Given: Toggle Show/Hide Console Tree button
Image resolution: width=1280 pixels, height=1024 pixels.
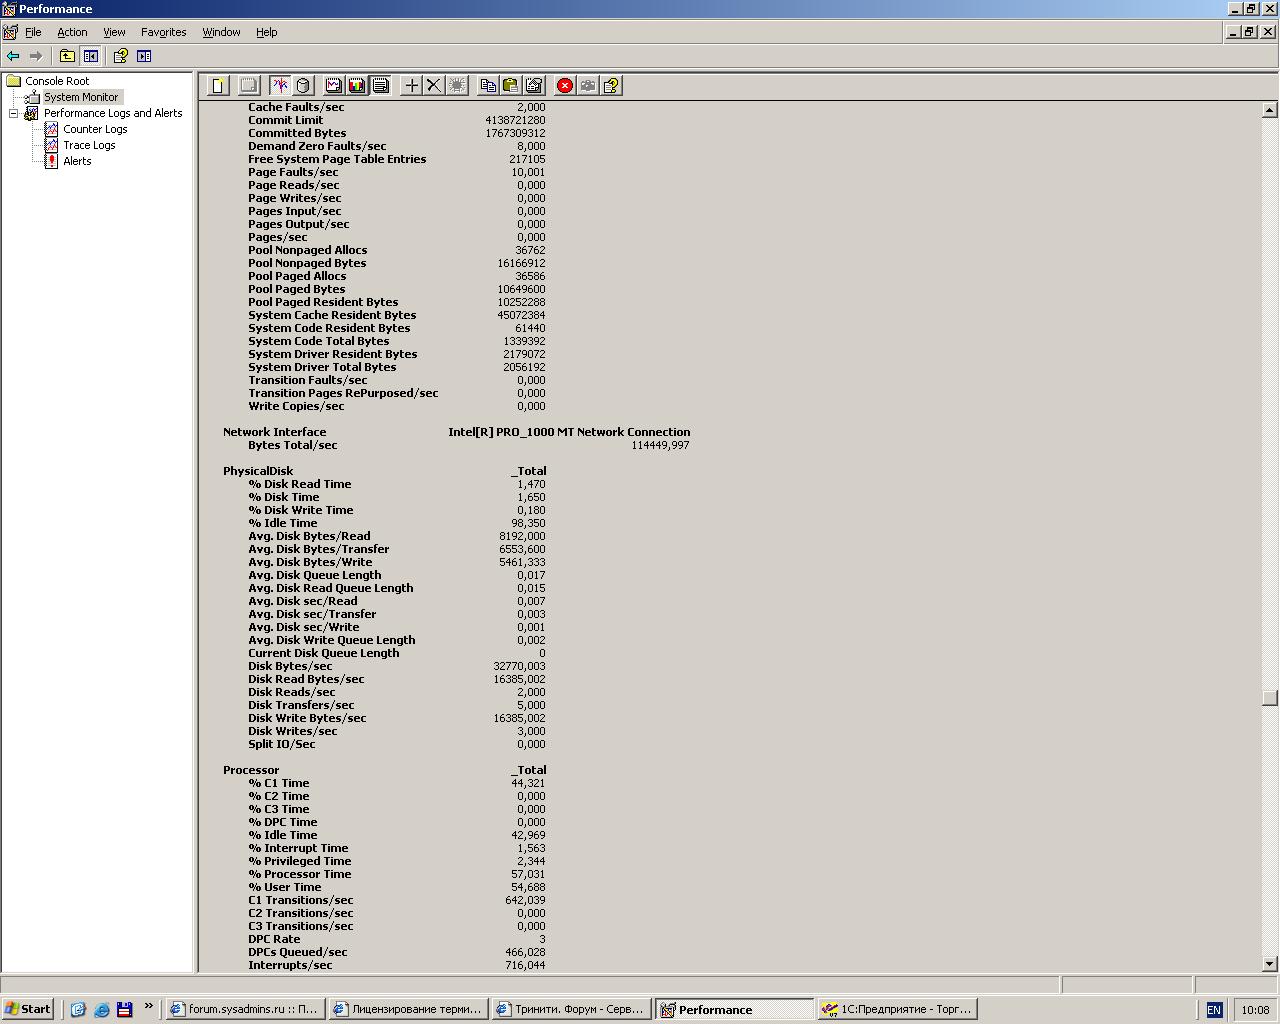Looking at the screenshot, I should 91,56.
